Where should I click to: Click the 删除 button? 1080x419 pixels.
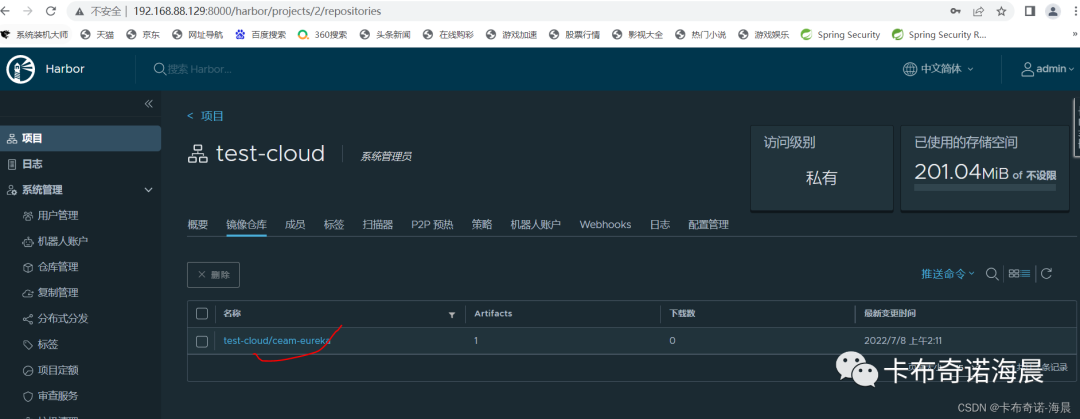point(214,274)
